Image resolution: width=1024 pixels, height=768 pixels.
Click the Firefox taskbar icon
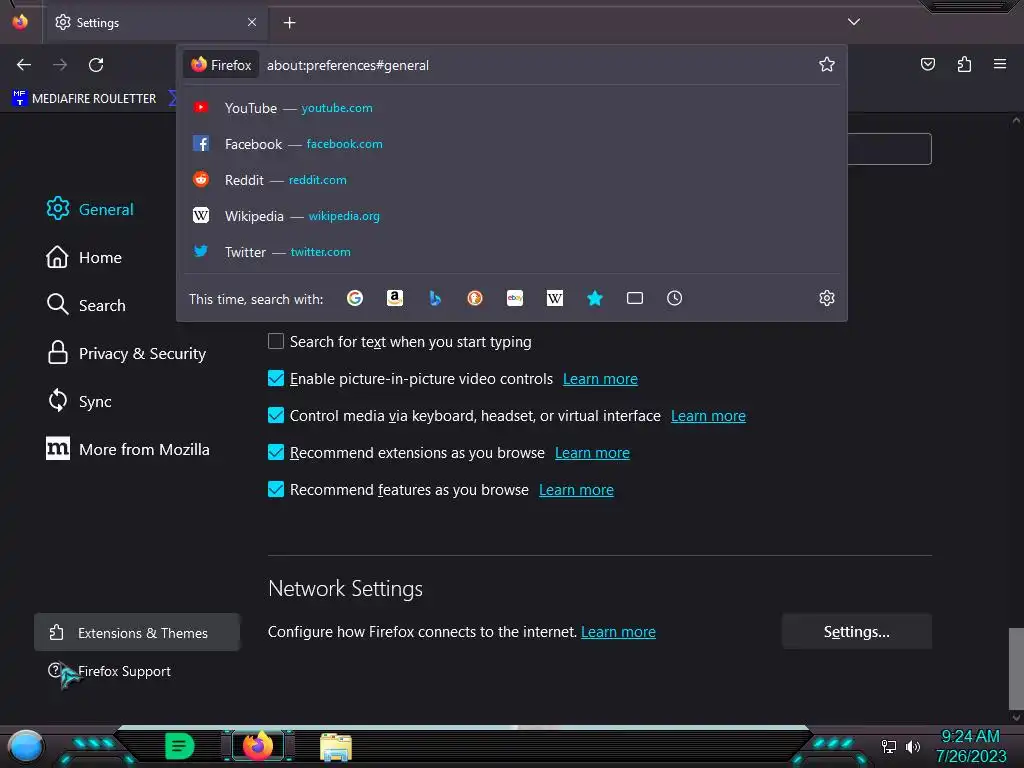click(x=258, y=746)
